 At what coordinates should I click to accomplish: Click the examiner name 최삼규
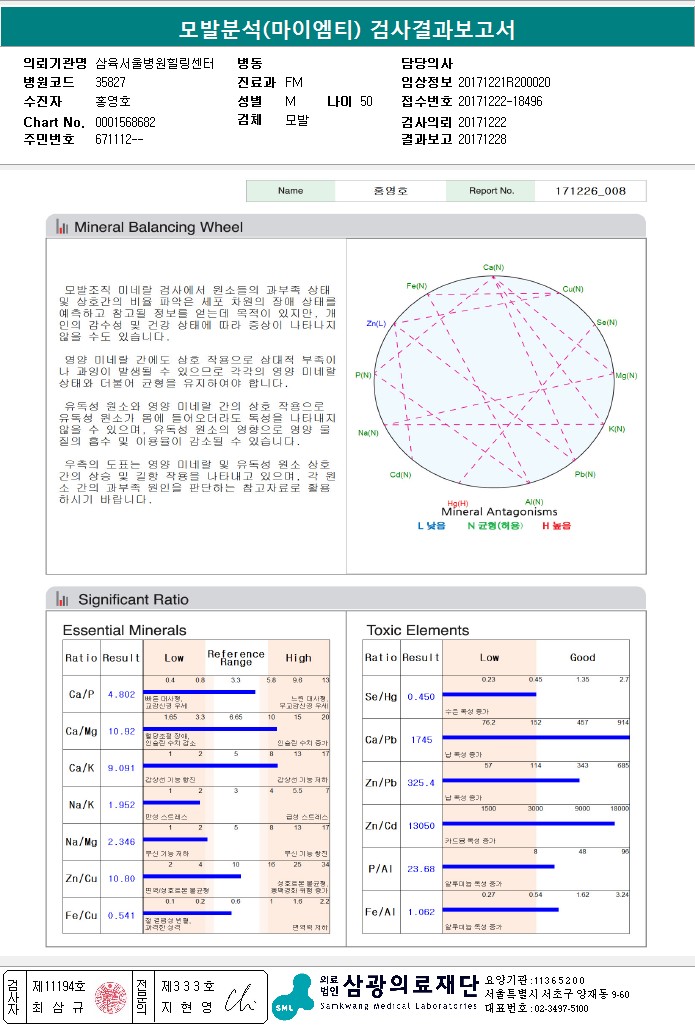pyautogui.click(x=59, y=1007)
